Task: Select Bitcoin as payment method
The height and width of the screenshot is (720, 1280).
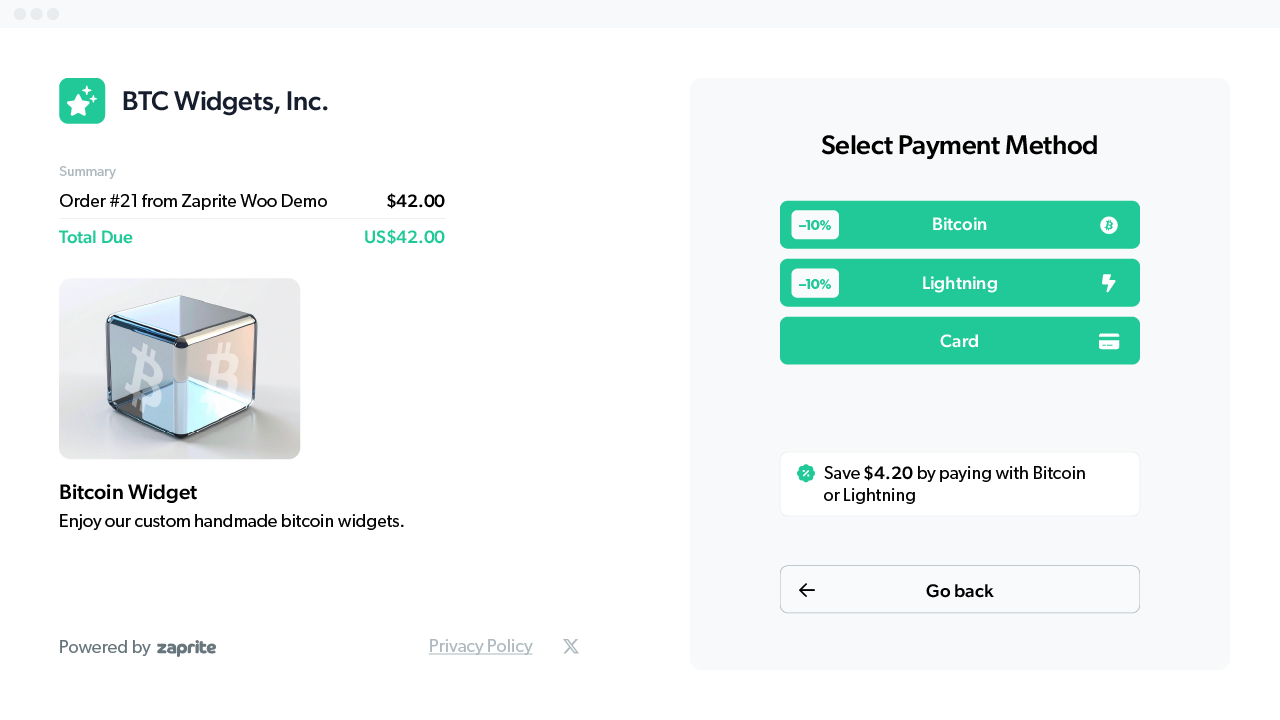Action: click(x=959, y=224)
